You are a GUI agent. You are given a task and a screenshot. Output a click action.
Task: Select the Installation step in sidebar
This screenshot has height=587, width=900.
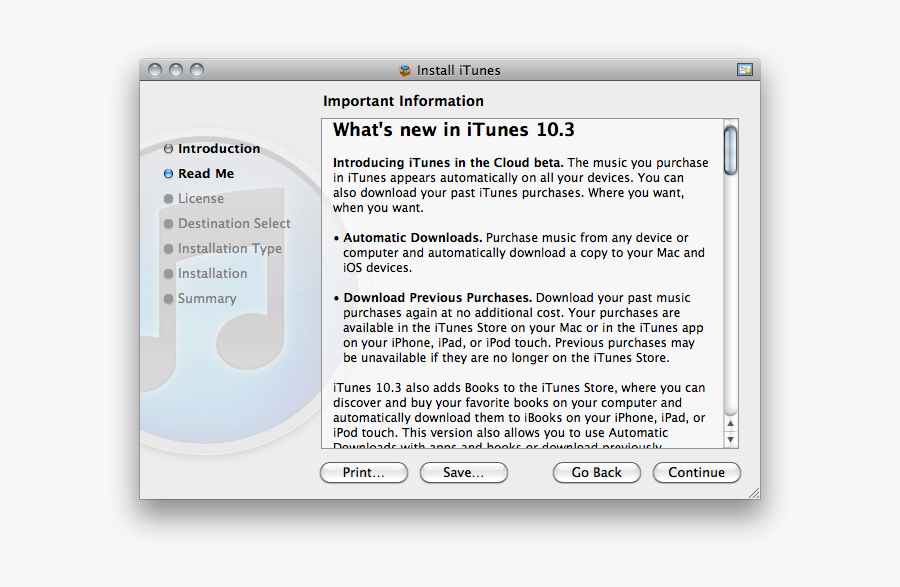pyautogui.click(x=212, y=274)
